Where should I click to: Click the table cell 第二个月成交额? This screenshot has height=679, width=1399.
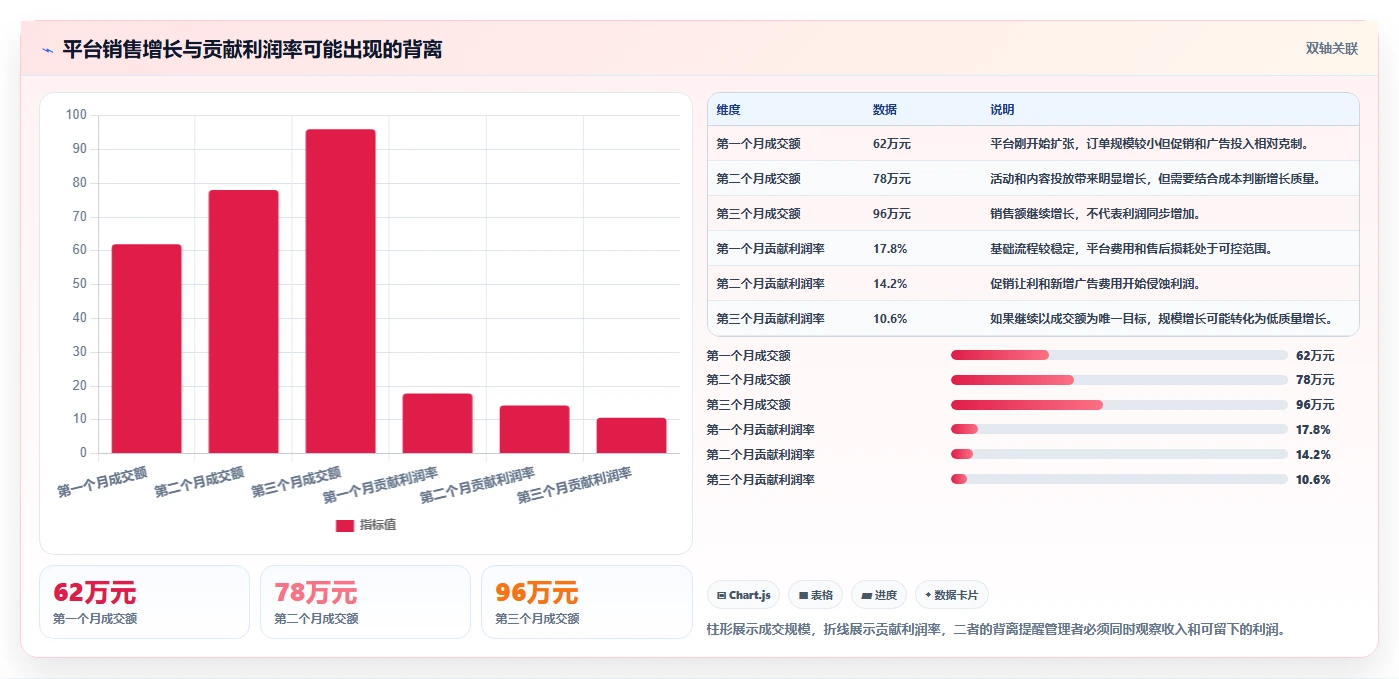click(x=758, y=179)
